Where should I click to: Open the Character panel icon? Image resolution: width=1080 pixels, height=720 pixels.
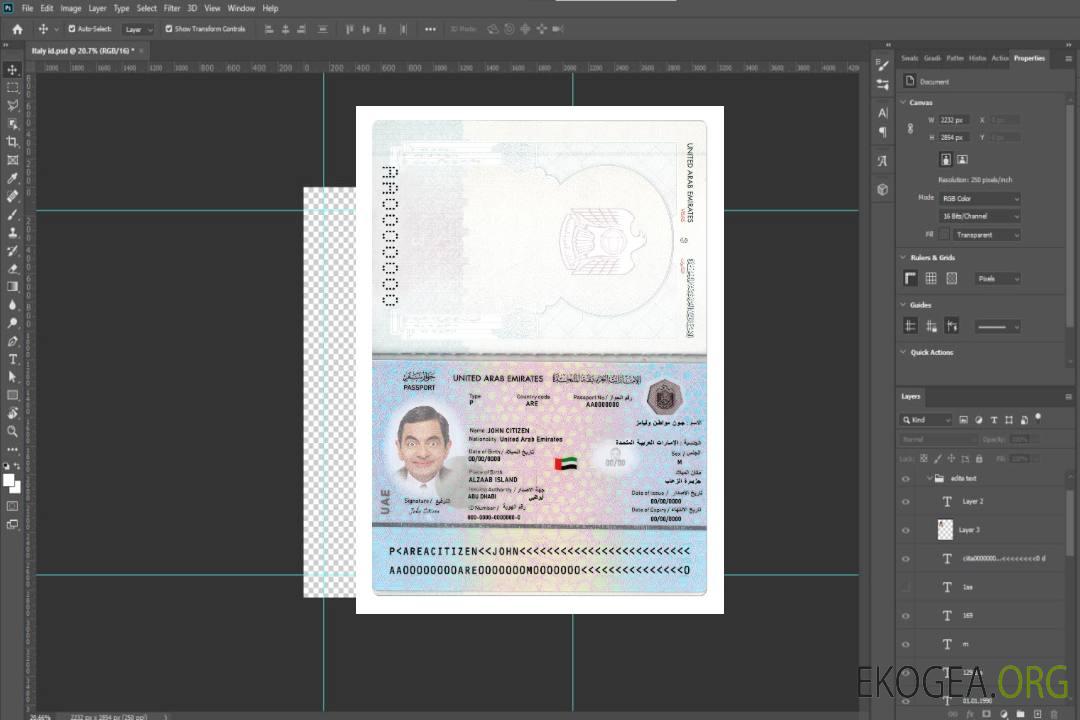pos(883,112)
